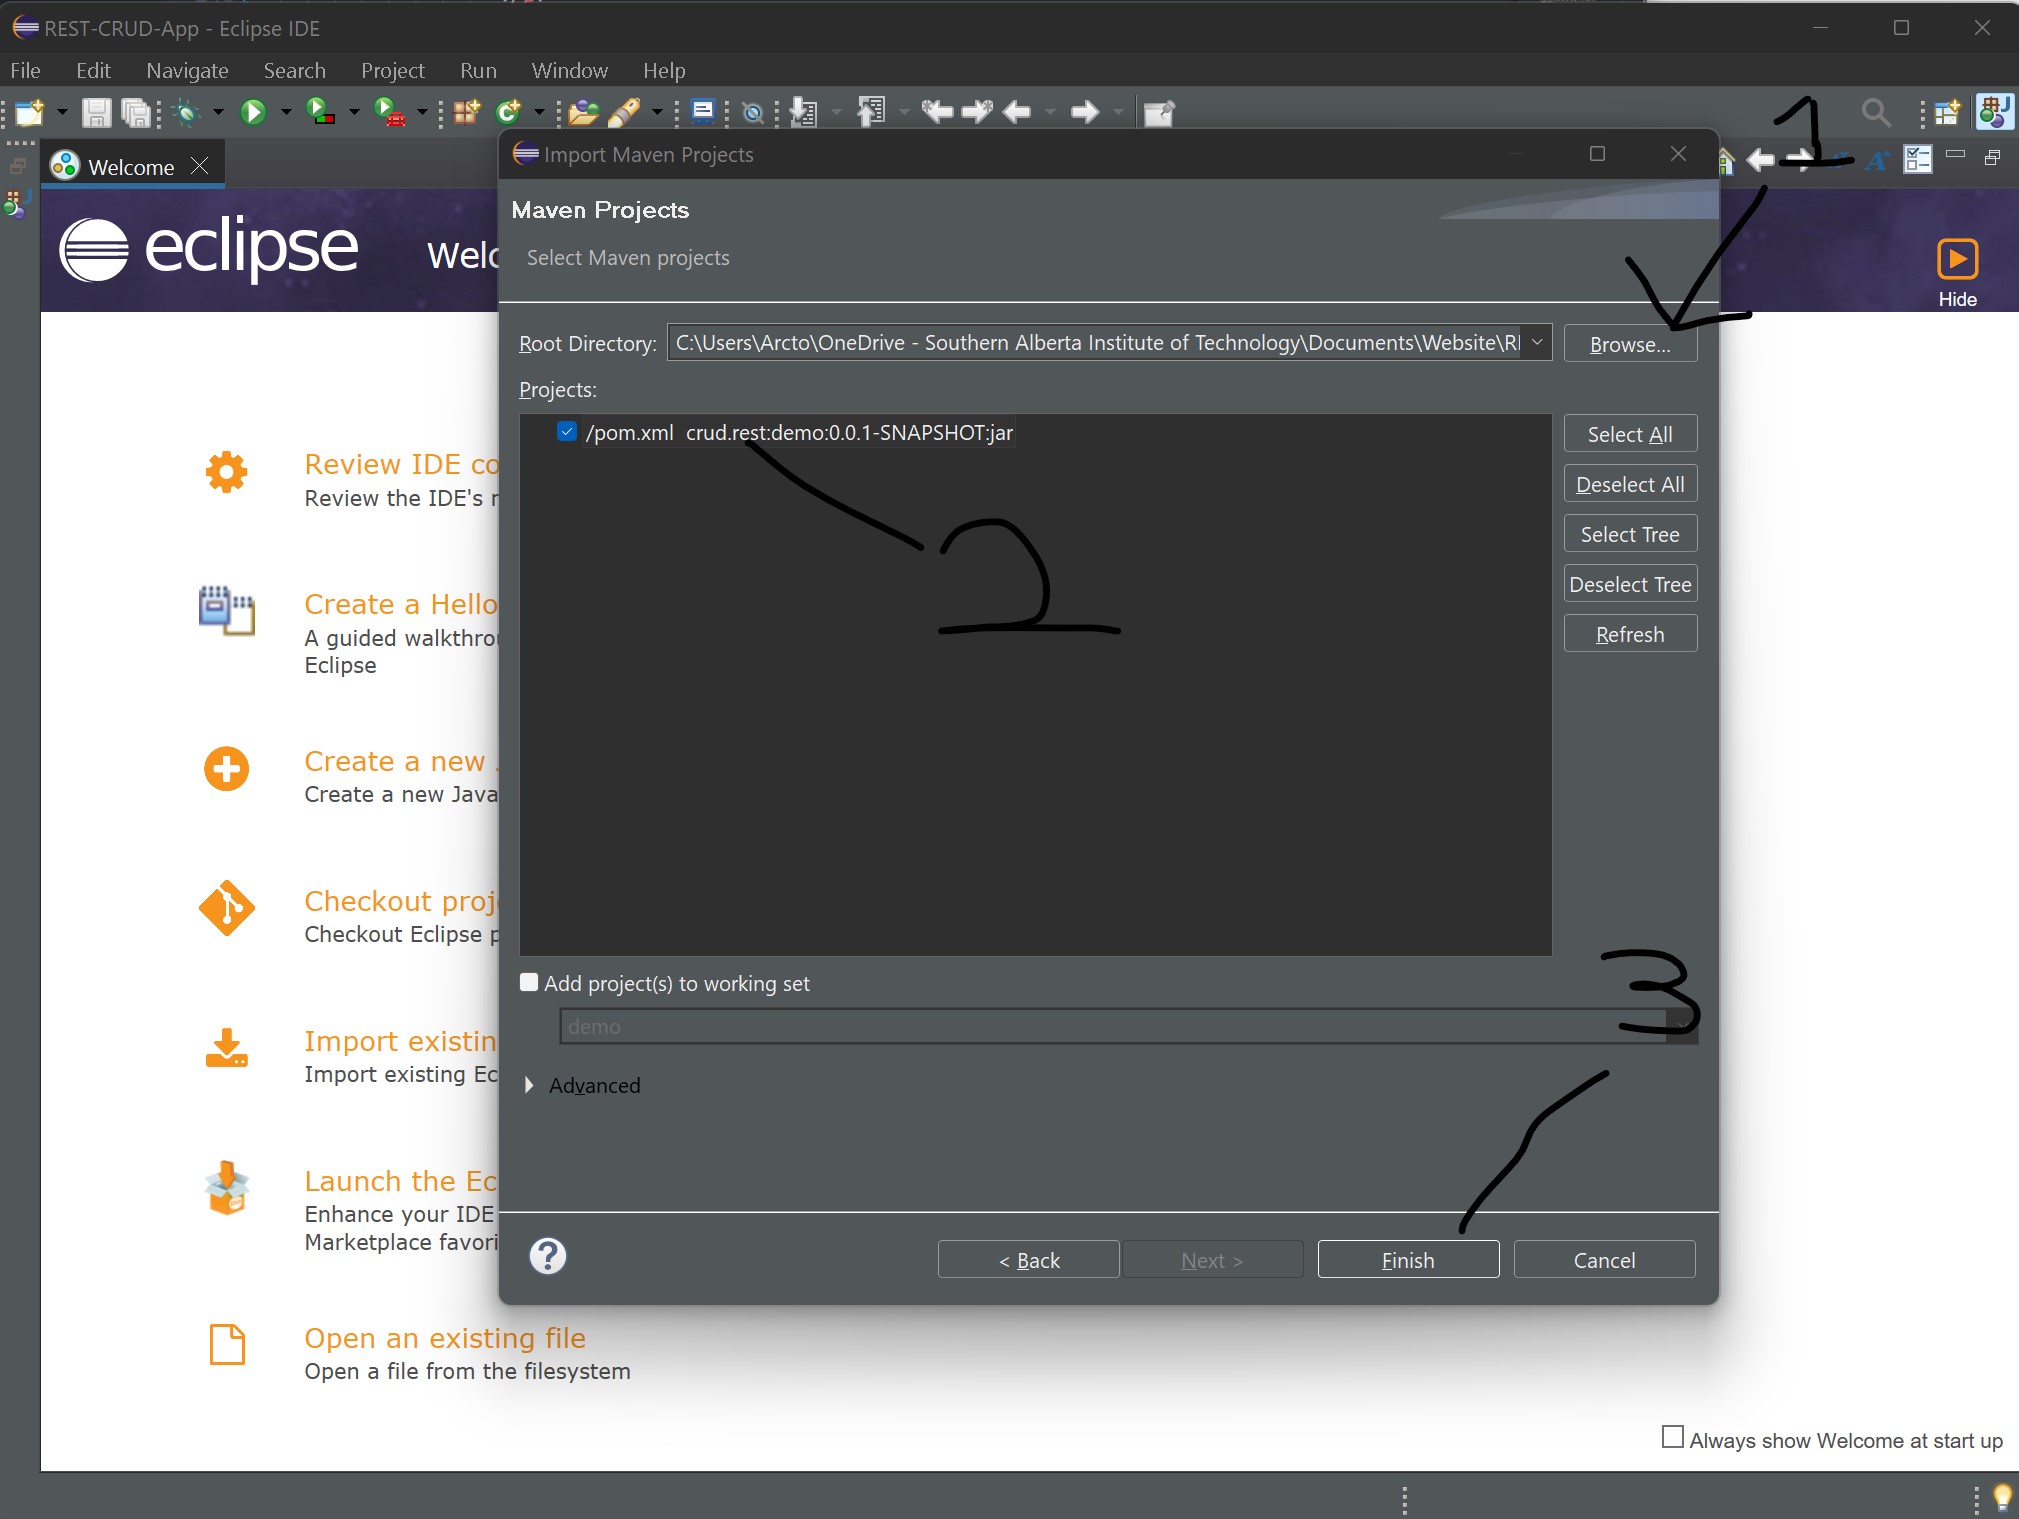Toggle Skip All Breakpoints icon
The width and height of the screenshot is (2019, 1519).
click(x=753, y=113)
